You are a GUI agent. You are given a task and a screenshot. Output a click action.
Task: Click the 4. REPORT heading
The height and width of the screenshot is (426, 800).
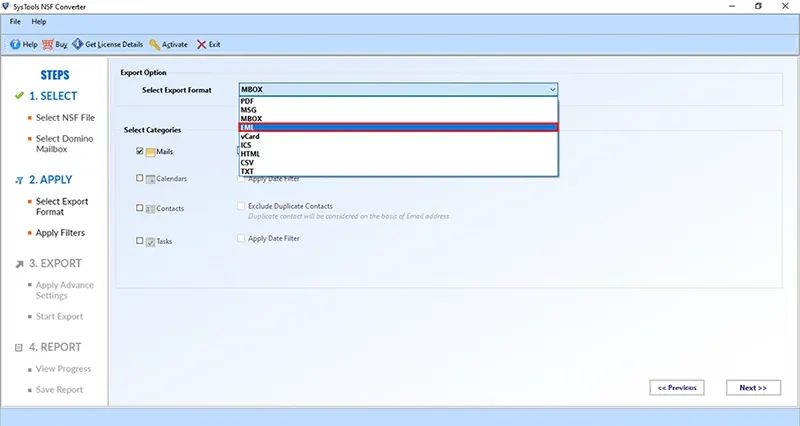pos(55,347)
